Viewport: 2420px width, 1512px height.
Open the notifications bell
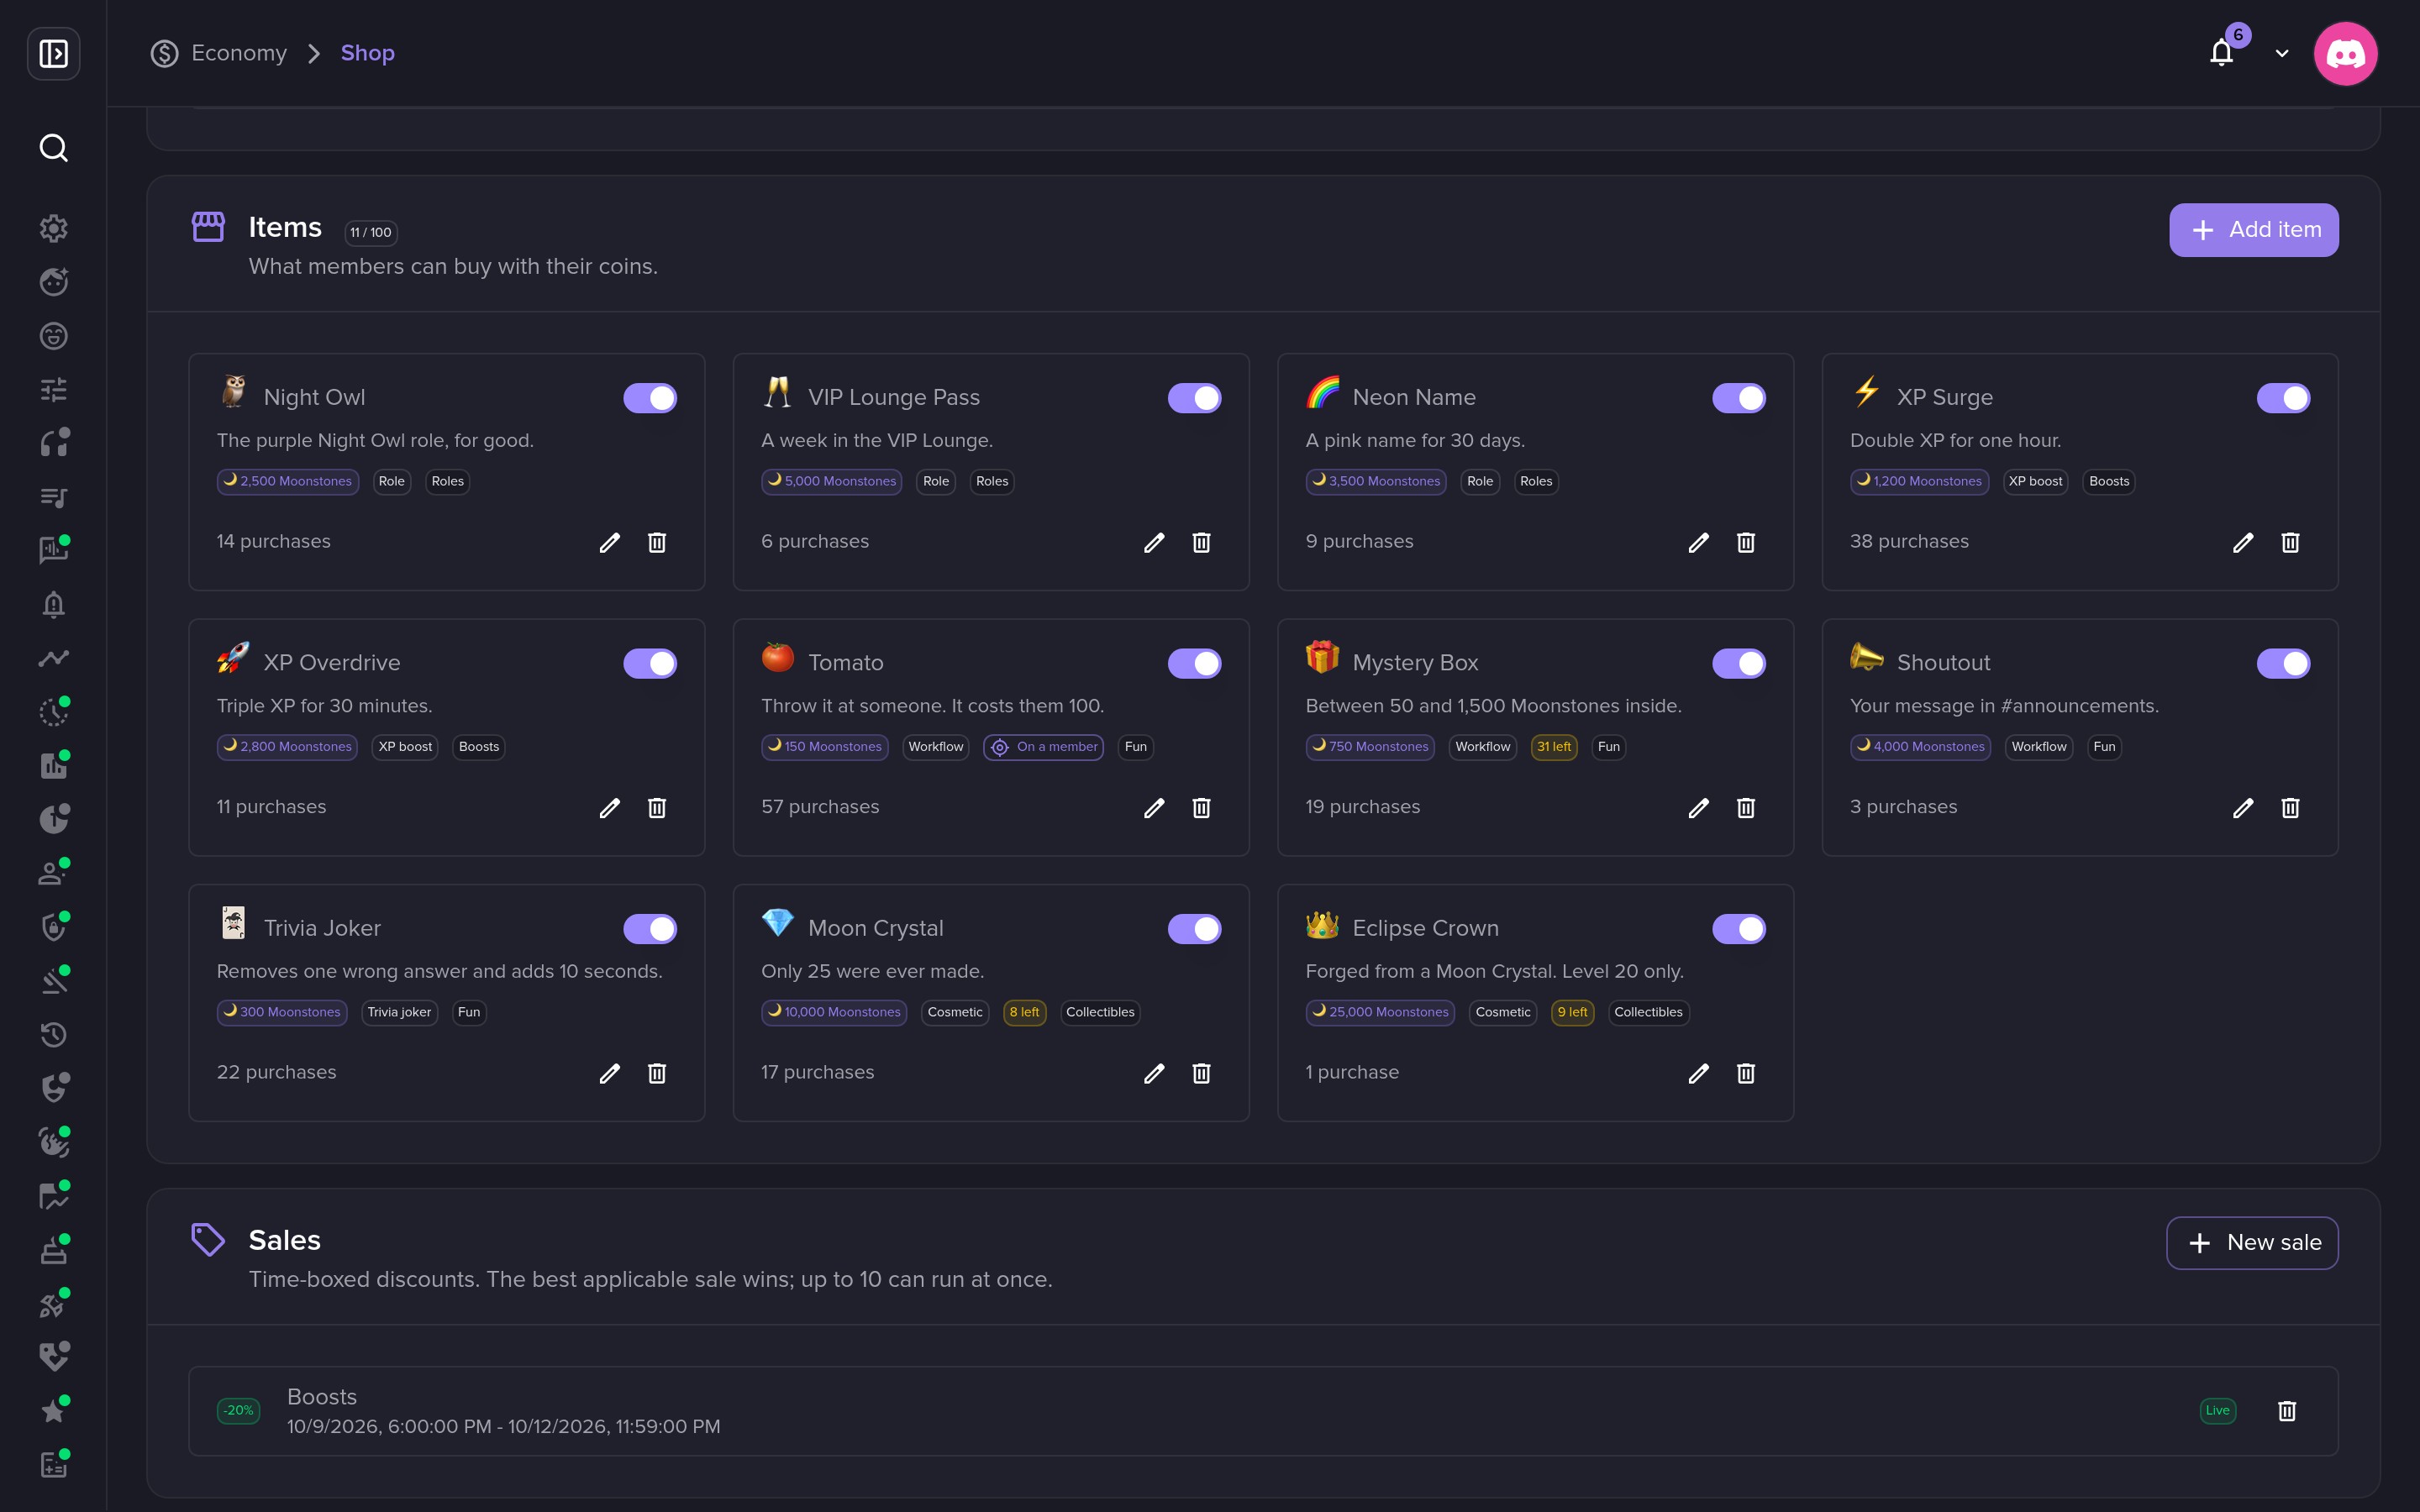pyautogui.click(x=2221, y=53)
